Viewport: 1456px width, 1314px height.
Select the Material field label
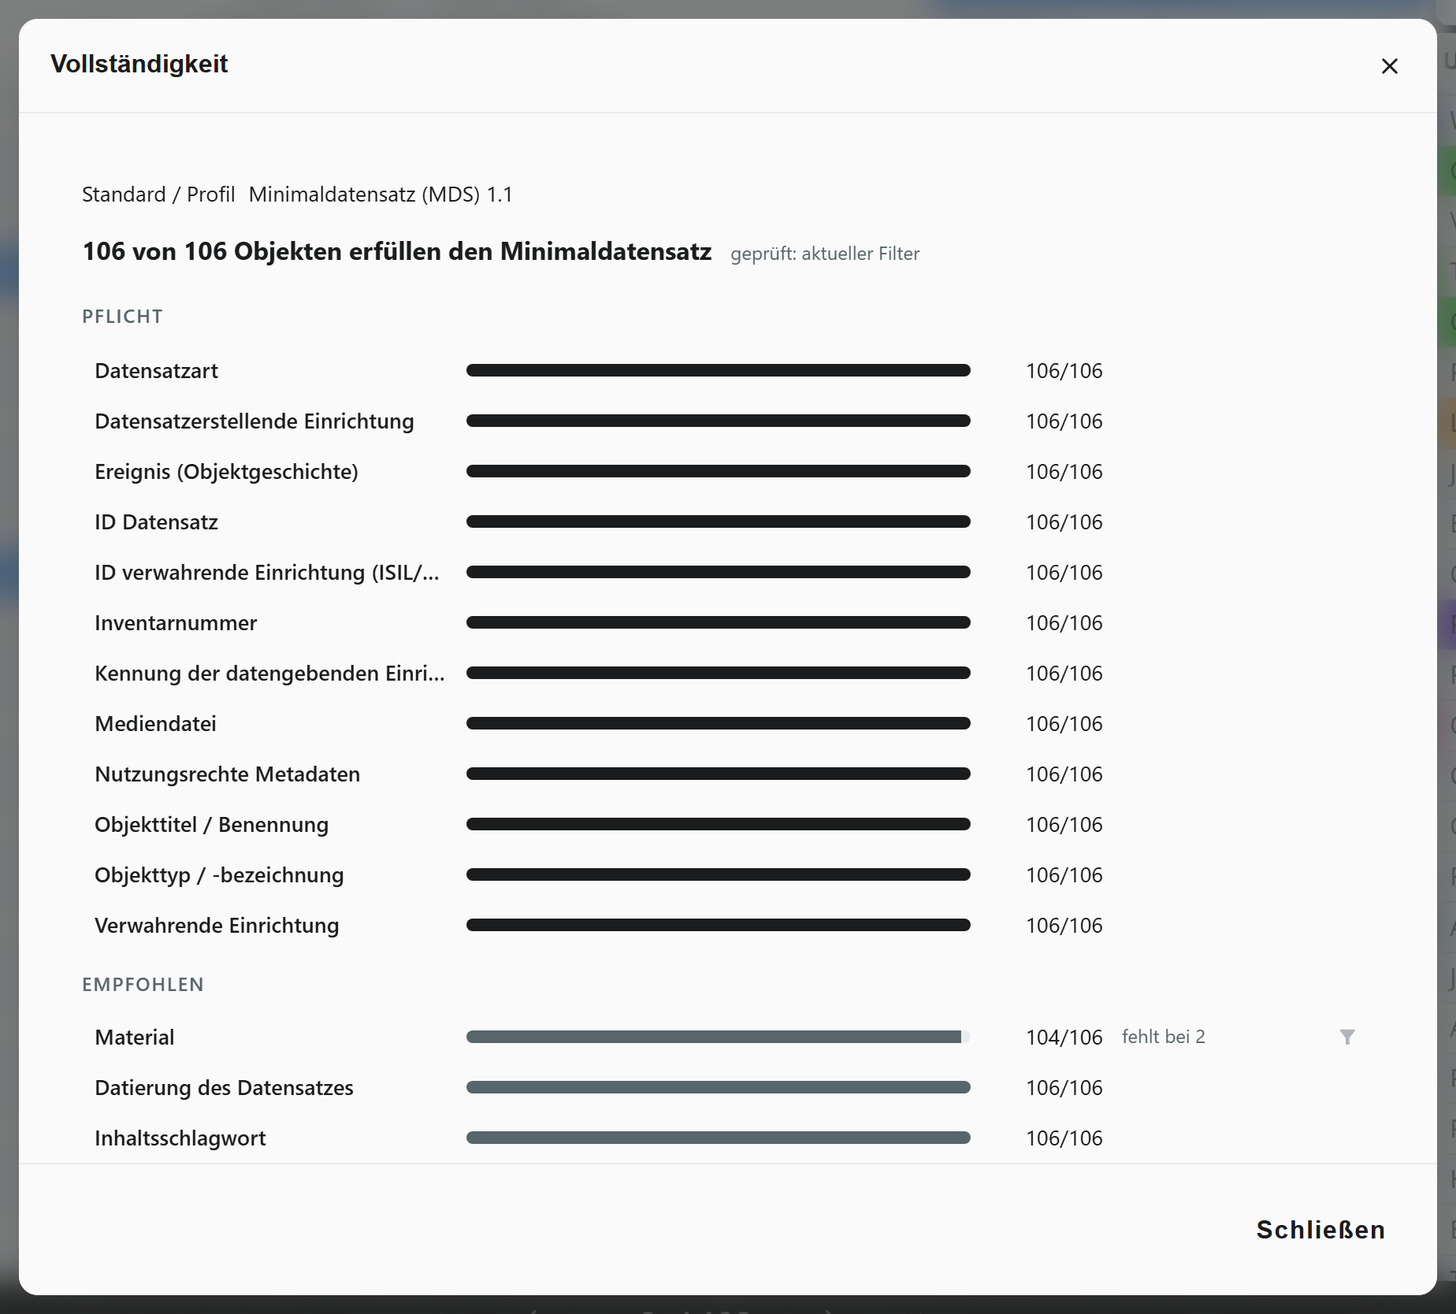click(134, 1037)
